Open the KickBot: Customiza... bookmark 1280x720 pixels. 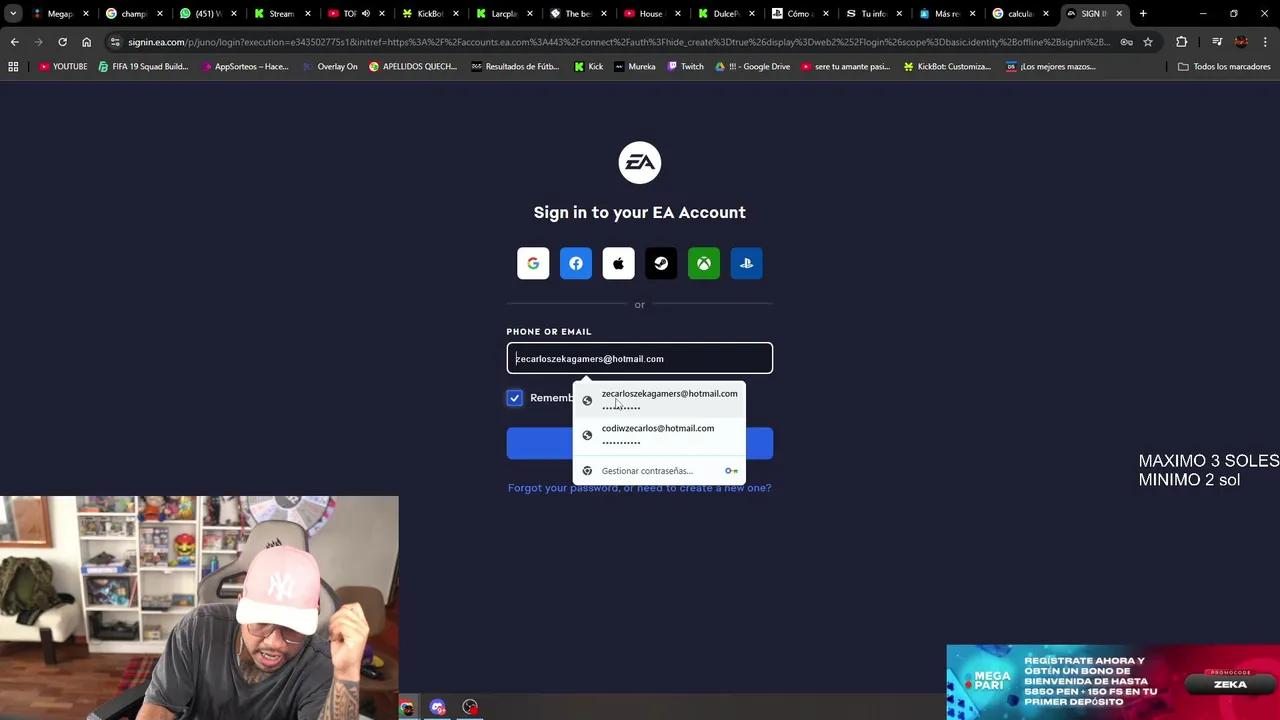click(947, 66)
